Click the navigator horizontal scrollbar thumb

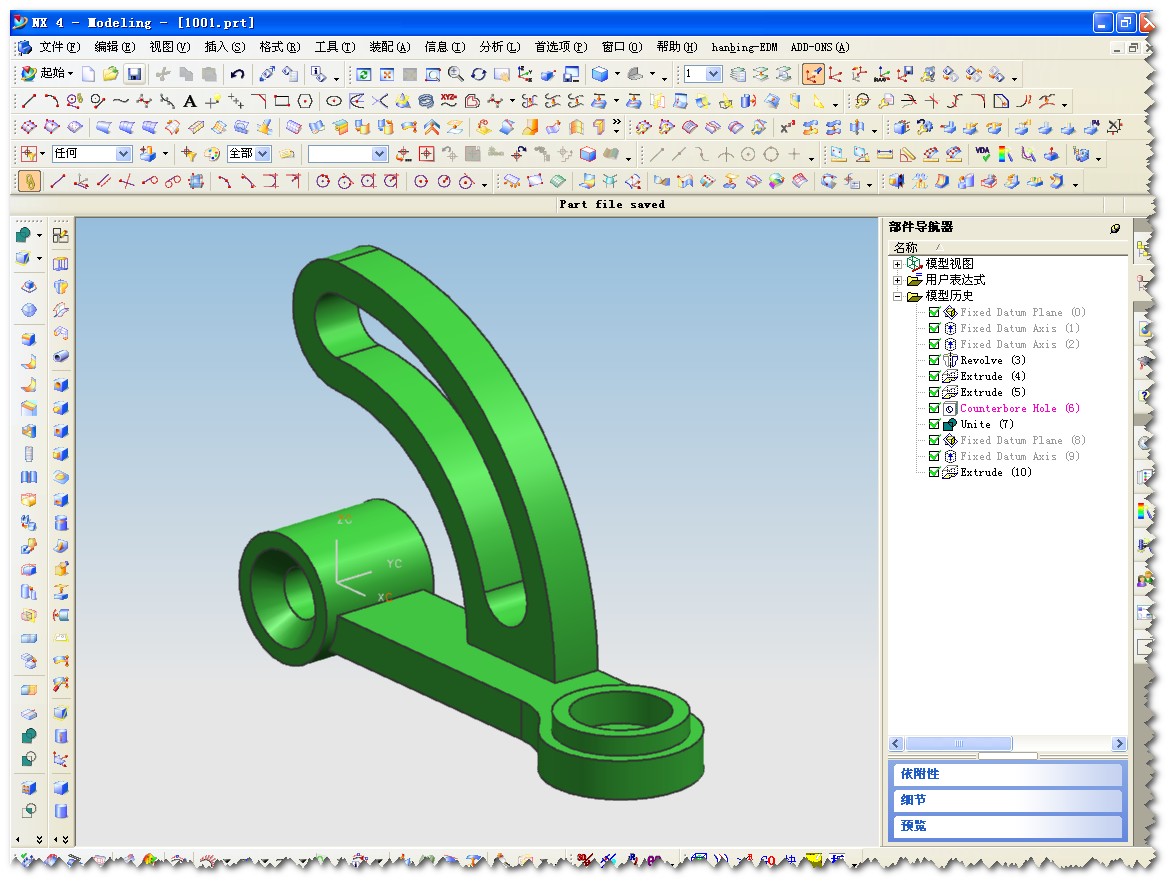coord(959,744)
